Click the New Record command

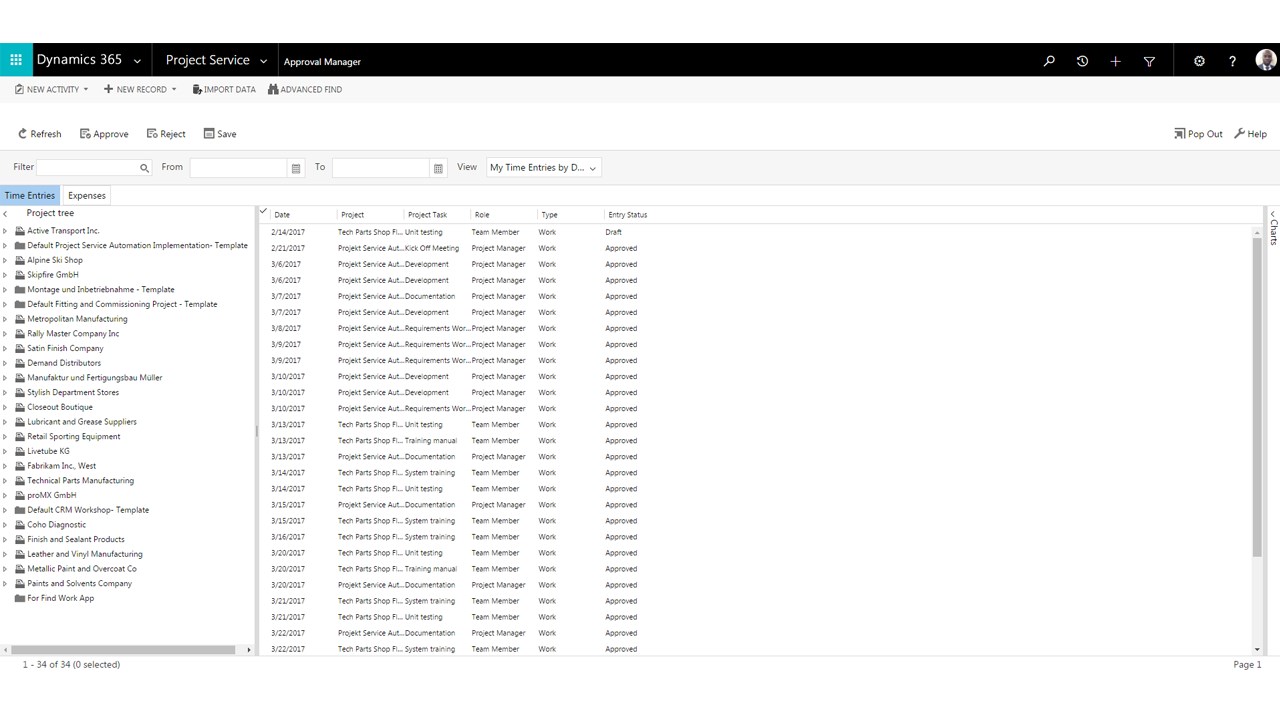pos(140,89)
